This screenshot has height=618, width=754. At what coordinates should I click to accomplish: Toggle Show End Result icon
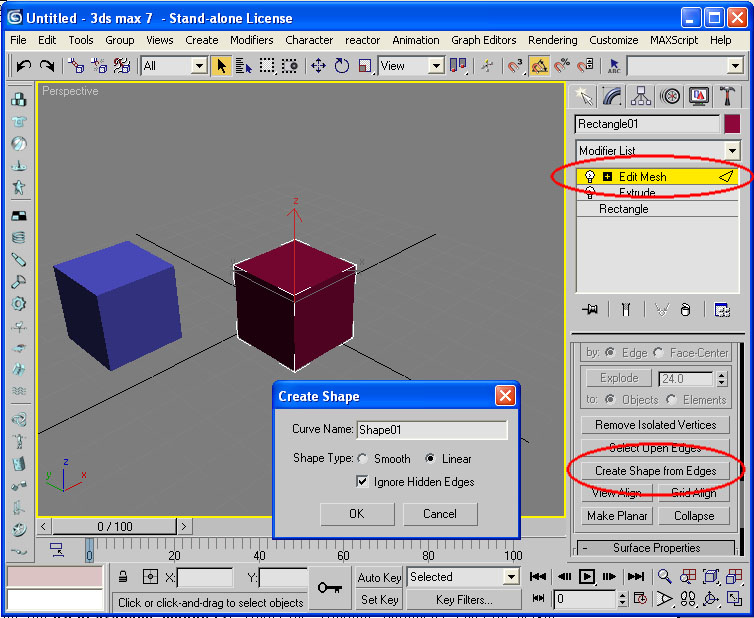[626, 310]
